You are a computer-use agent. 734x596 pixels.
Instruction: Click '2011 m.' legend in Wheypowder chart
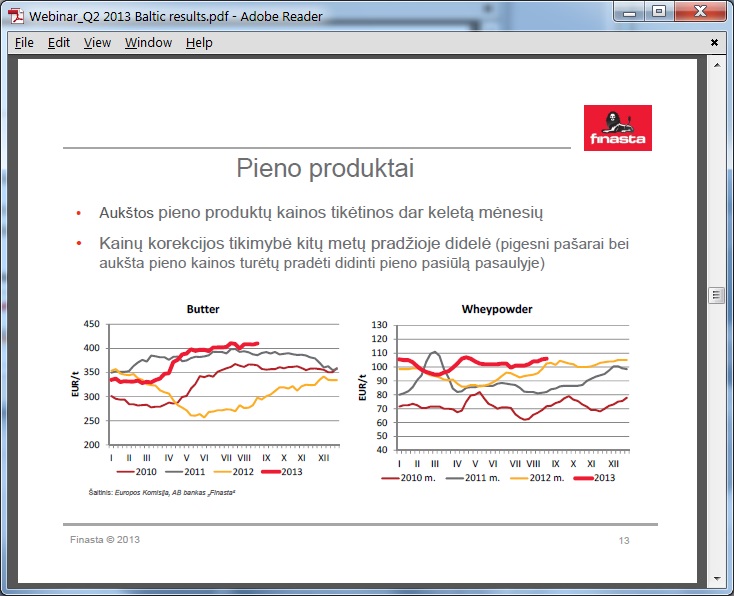click(473, 478)
